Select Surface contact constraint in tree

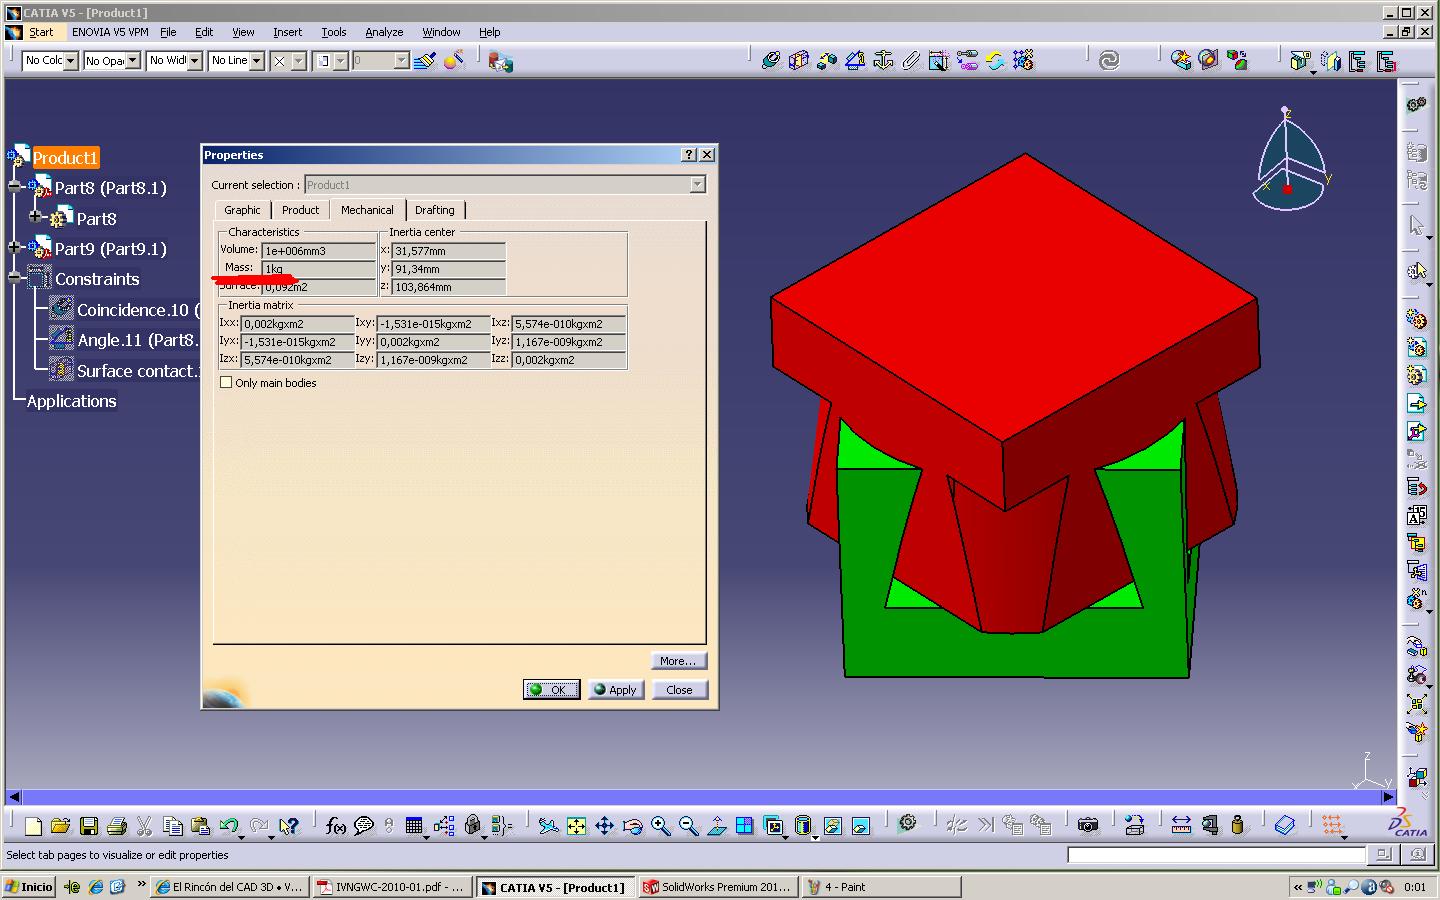pos(126,371)
